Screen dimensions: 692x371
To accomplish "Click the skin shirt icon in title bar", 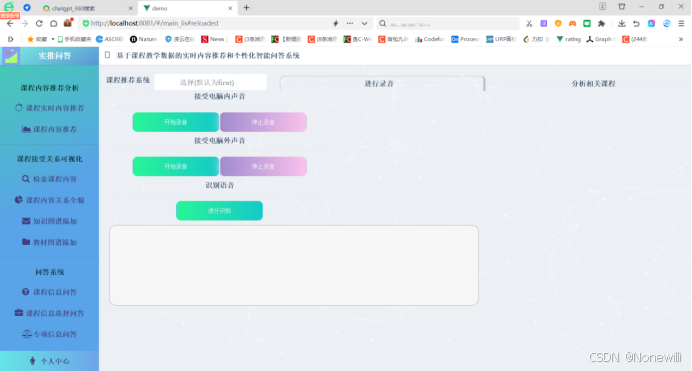I will (622, 7).
